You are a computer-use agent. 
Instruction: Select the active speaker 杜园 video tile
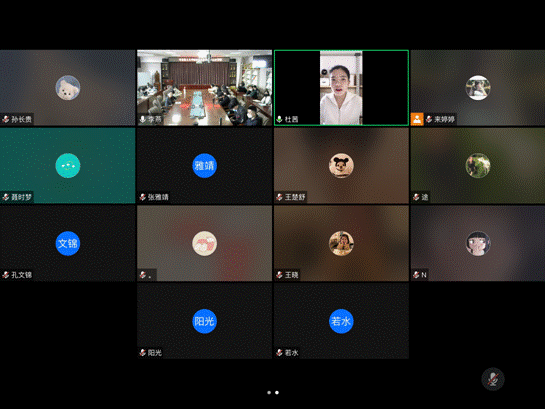click(341, 88)
